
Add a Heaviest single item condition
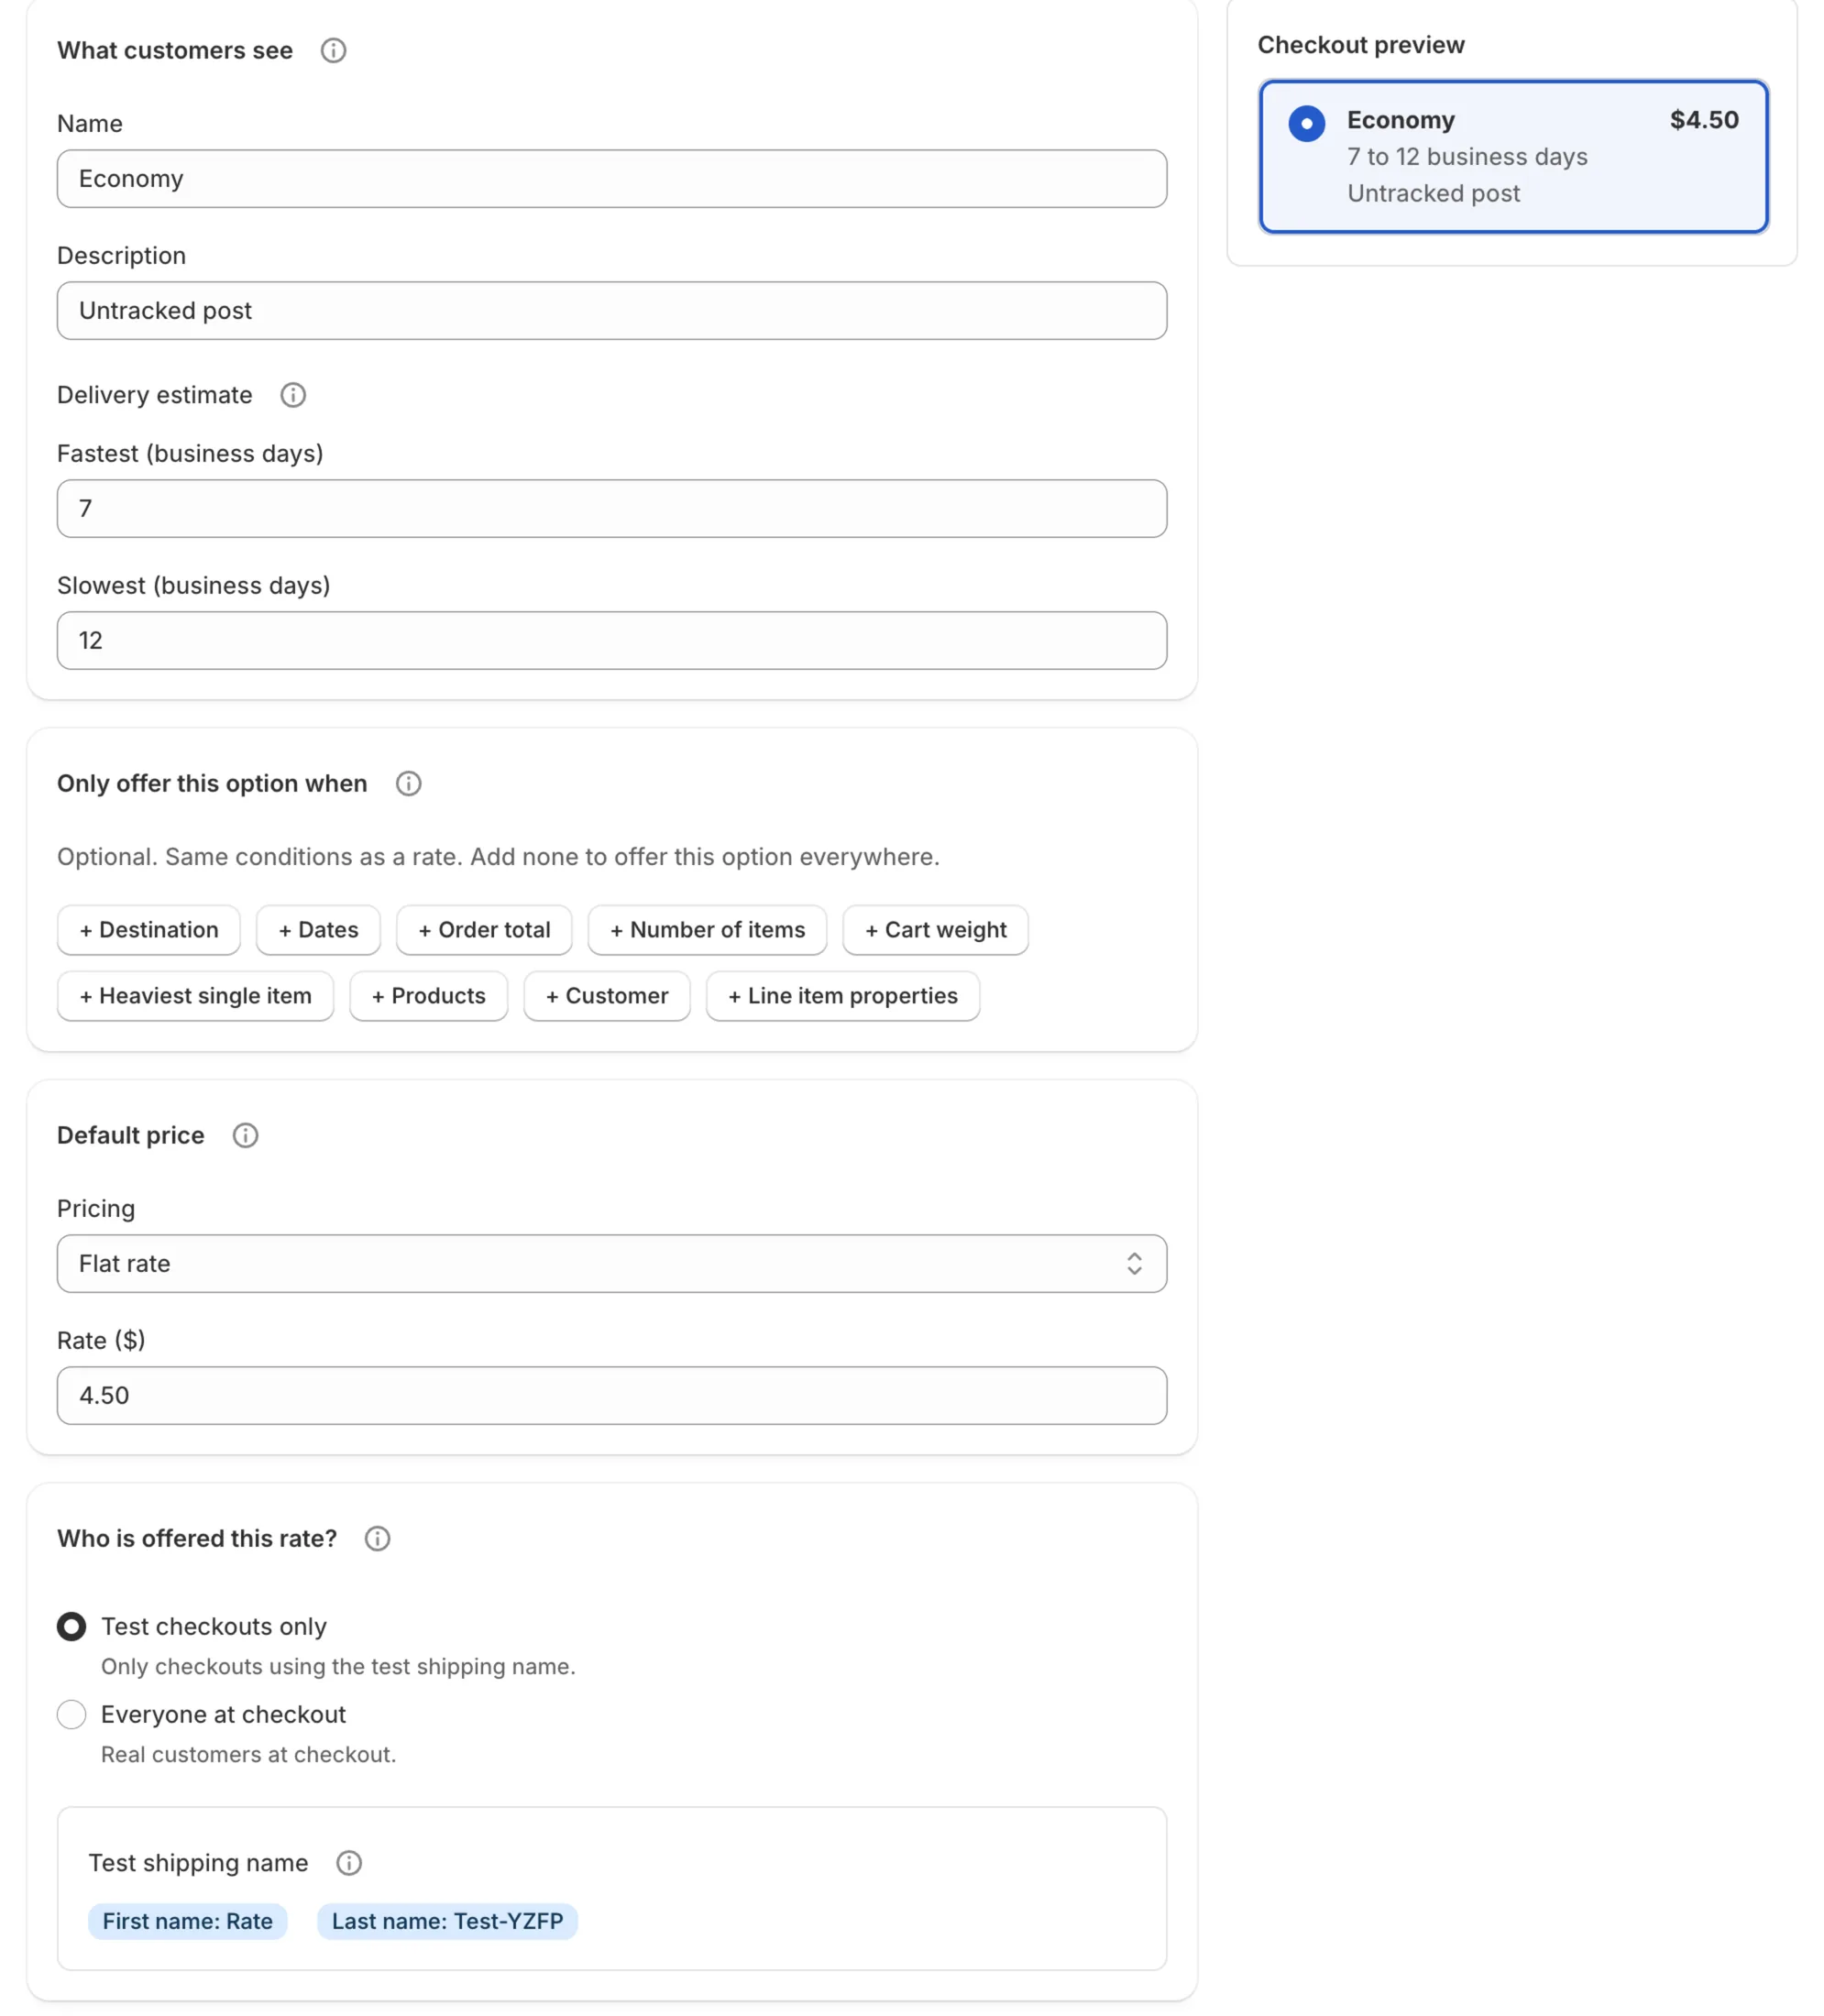pyautogui.click(x=195, y=996)
